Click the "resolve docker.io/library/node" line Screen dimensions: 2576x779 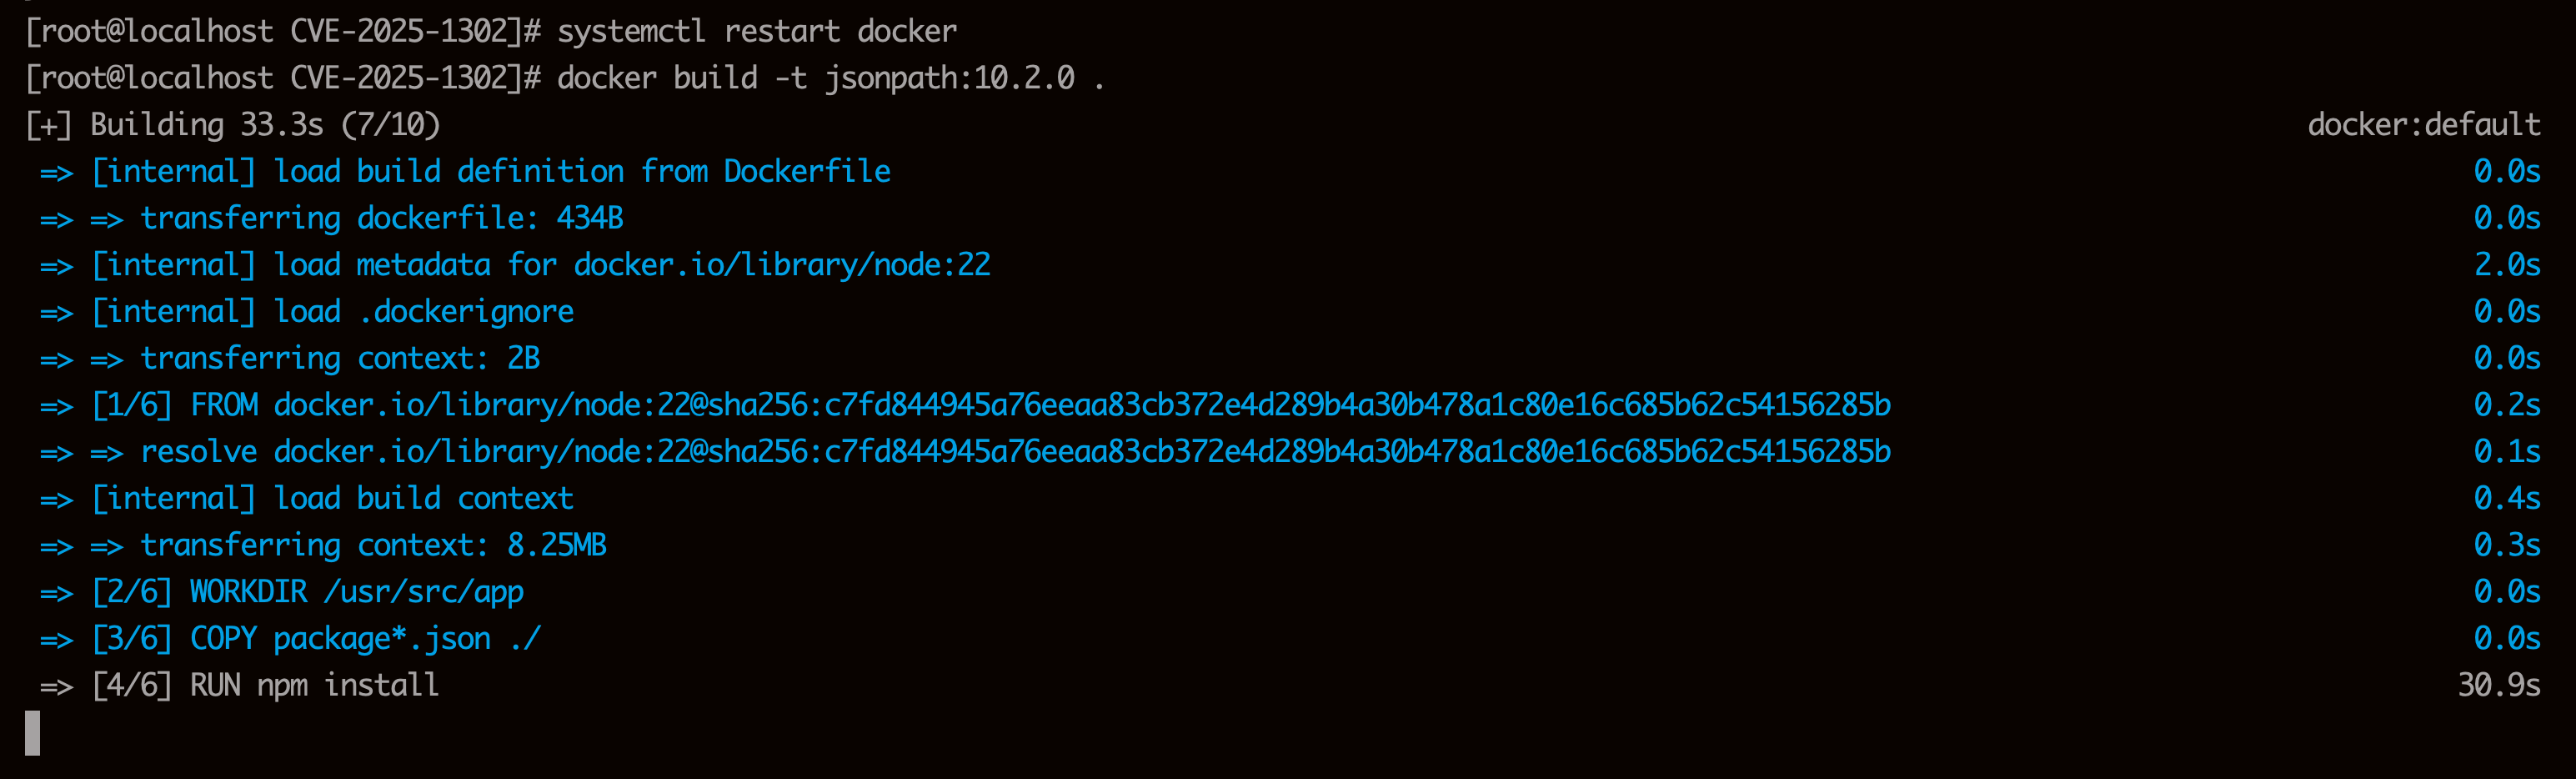tap(1015, 452)
